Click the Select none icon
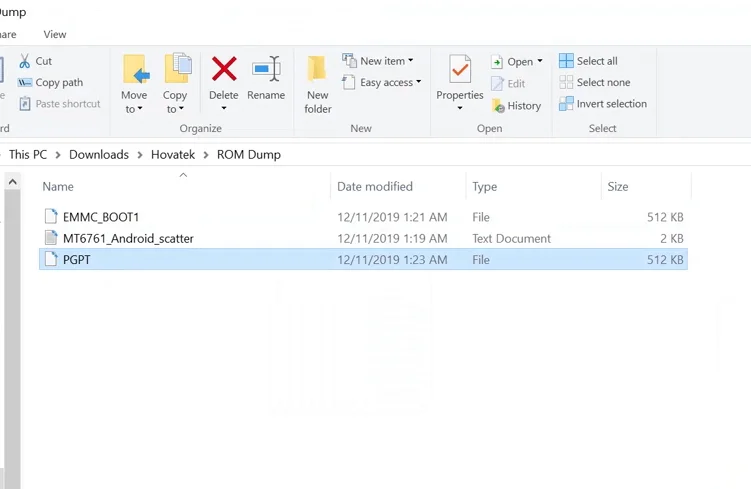This screenshot has height=489, width=751. pyautogui.click(x=566, y=82)
